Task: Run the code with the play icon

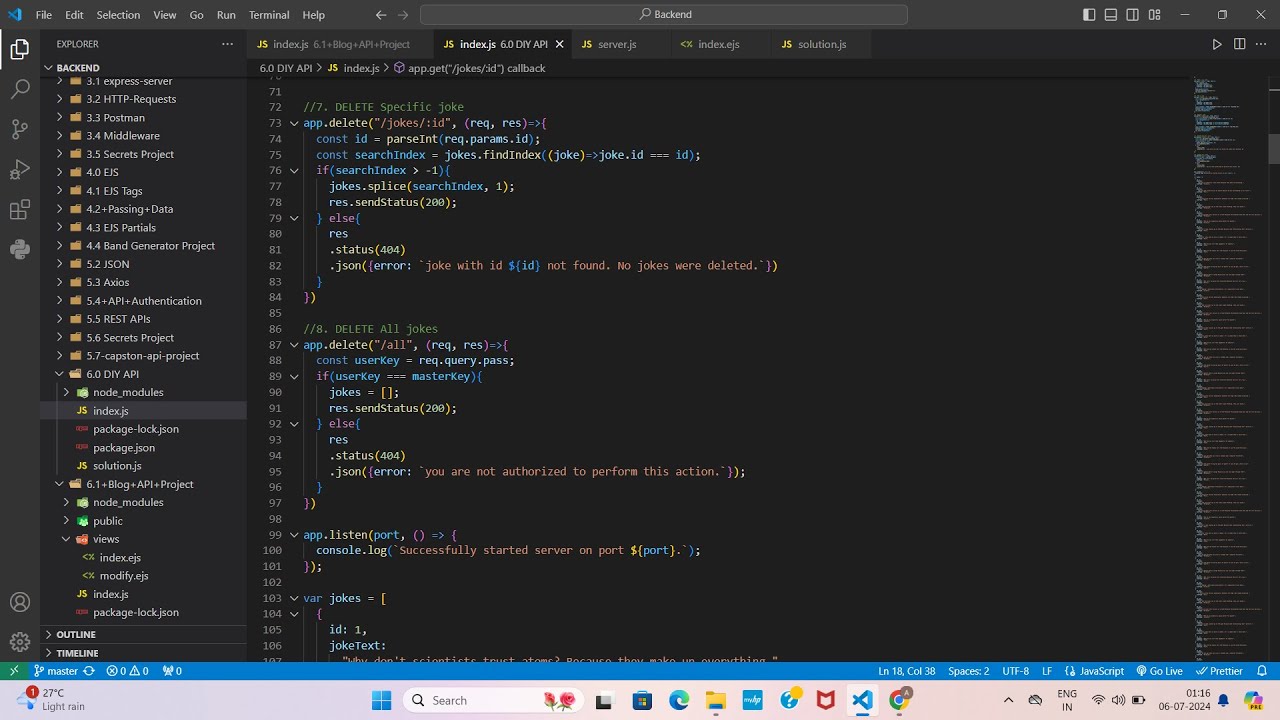Action: [1217, 44]
